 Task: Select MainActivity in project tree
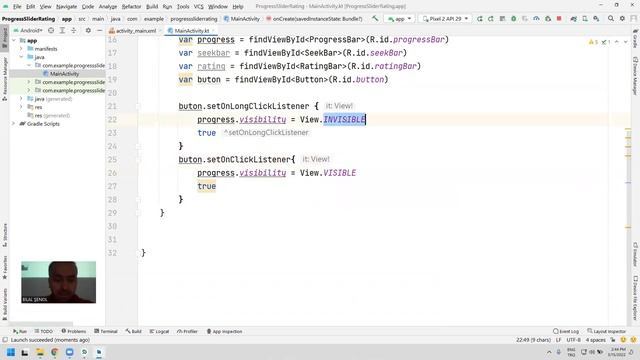[x=64, y=73]
